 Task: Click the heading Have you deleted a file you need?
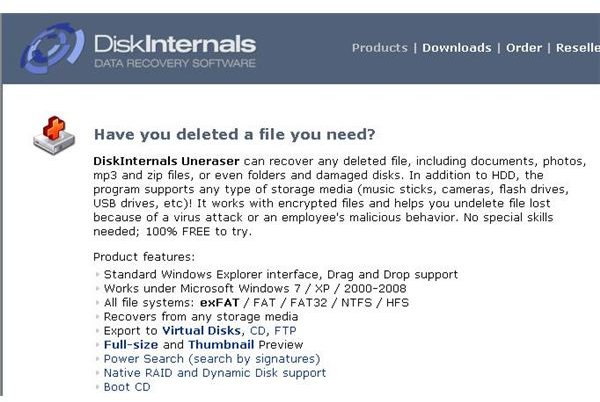point(235,135)
